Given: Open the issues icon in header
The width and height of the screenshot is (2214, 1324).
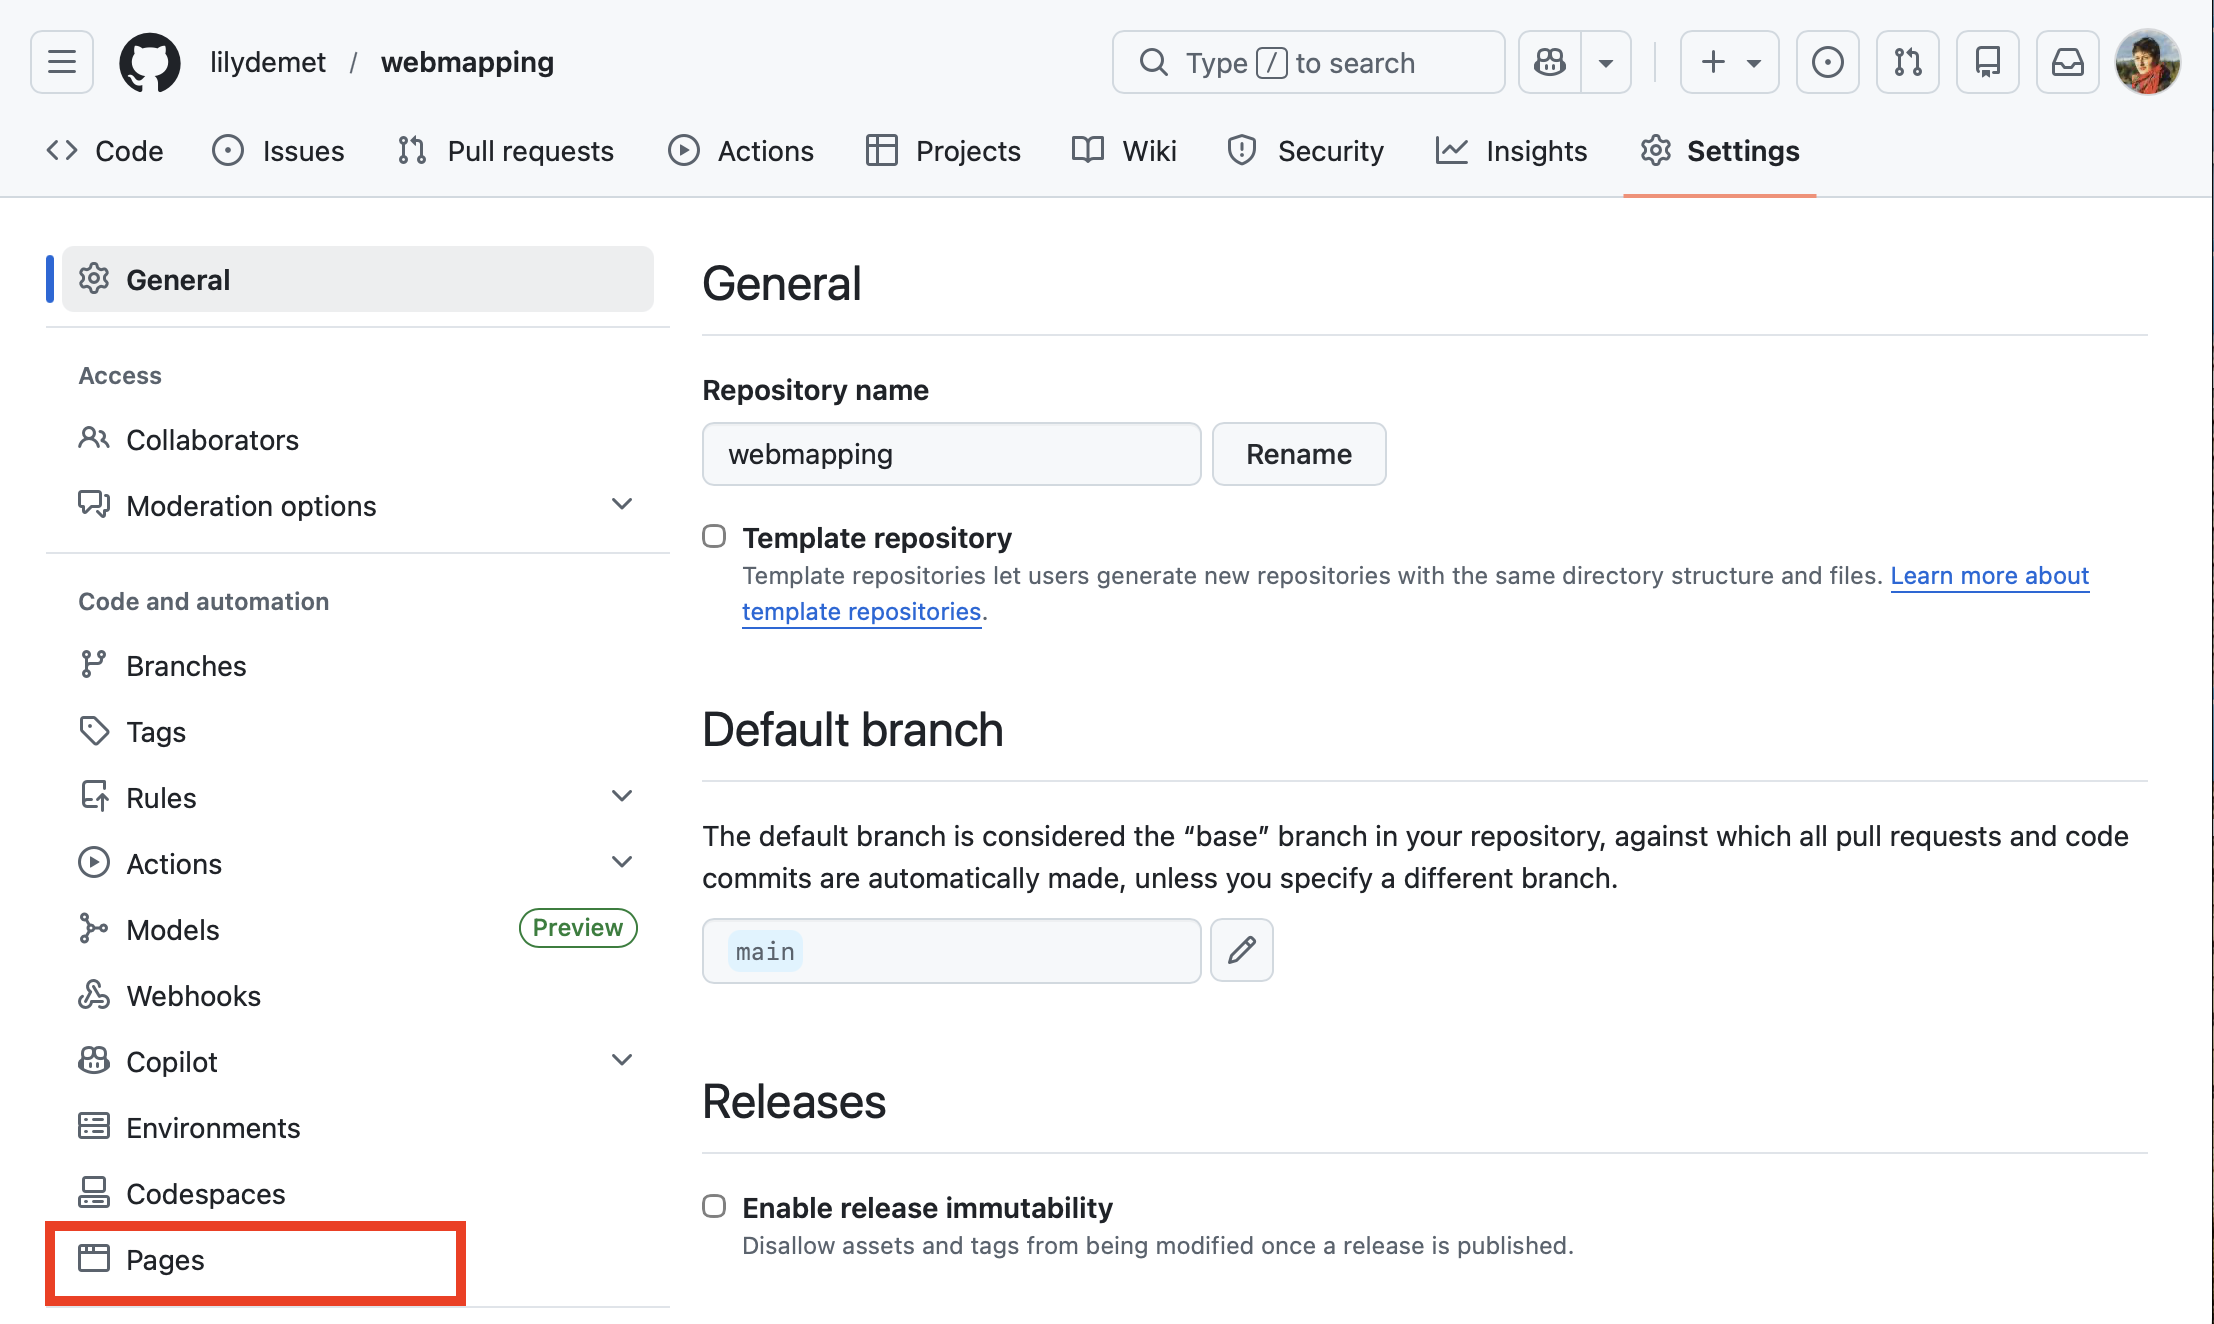Looking at the screenshot, I should [1827, 62].
